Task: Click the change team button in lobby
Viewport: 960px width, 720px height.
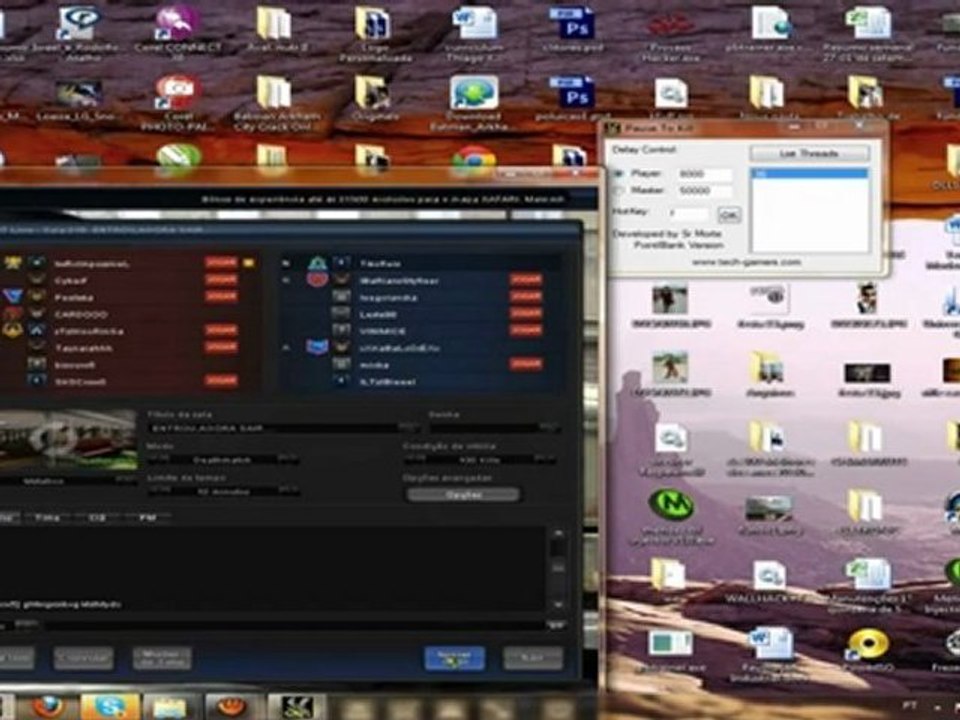Action: point(162,659)
